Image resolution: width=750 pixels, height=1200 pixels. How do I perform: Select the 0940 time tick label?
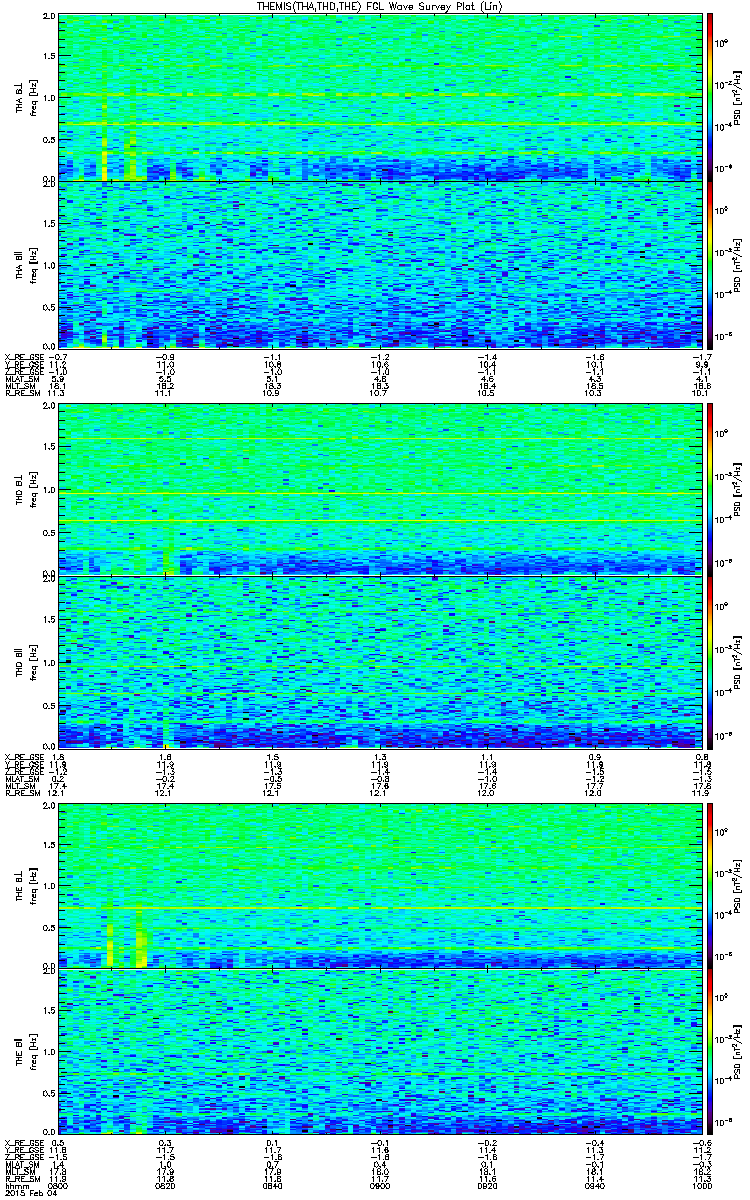pos(593,1185)
